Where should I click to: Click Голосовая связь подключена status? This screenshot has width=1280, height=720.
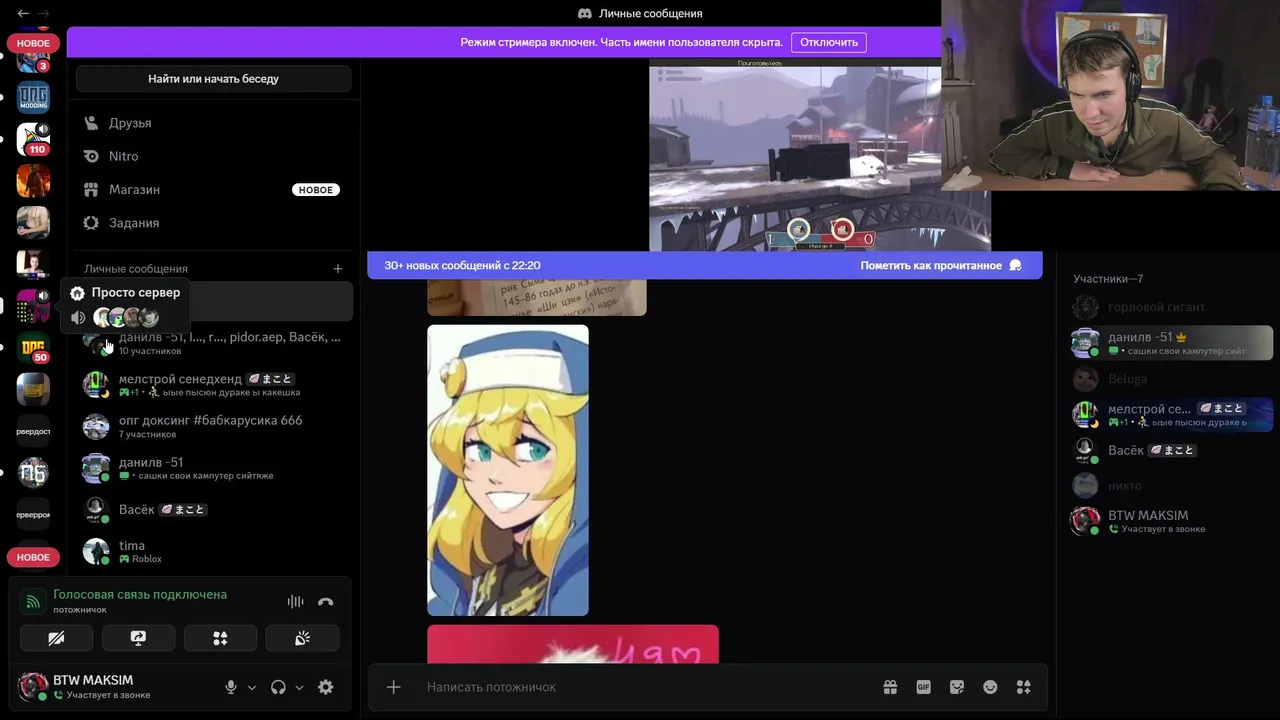click(x=140, y=594)
